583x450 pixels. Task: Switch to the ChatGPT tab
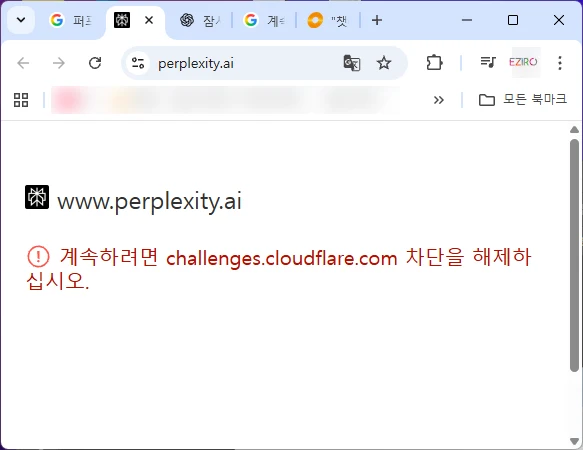[200, 20]
